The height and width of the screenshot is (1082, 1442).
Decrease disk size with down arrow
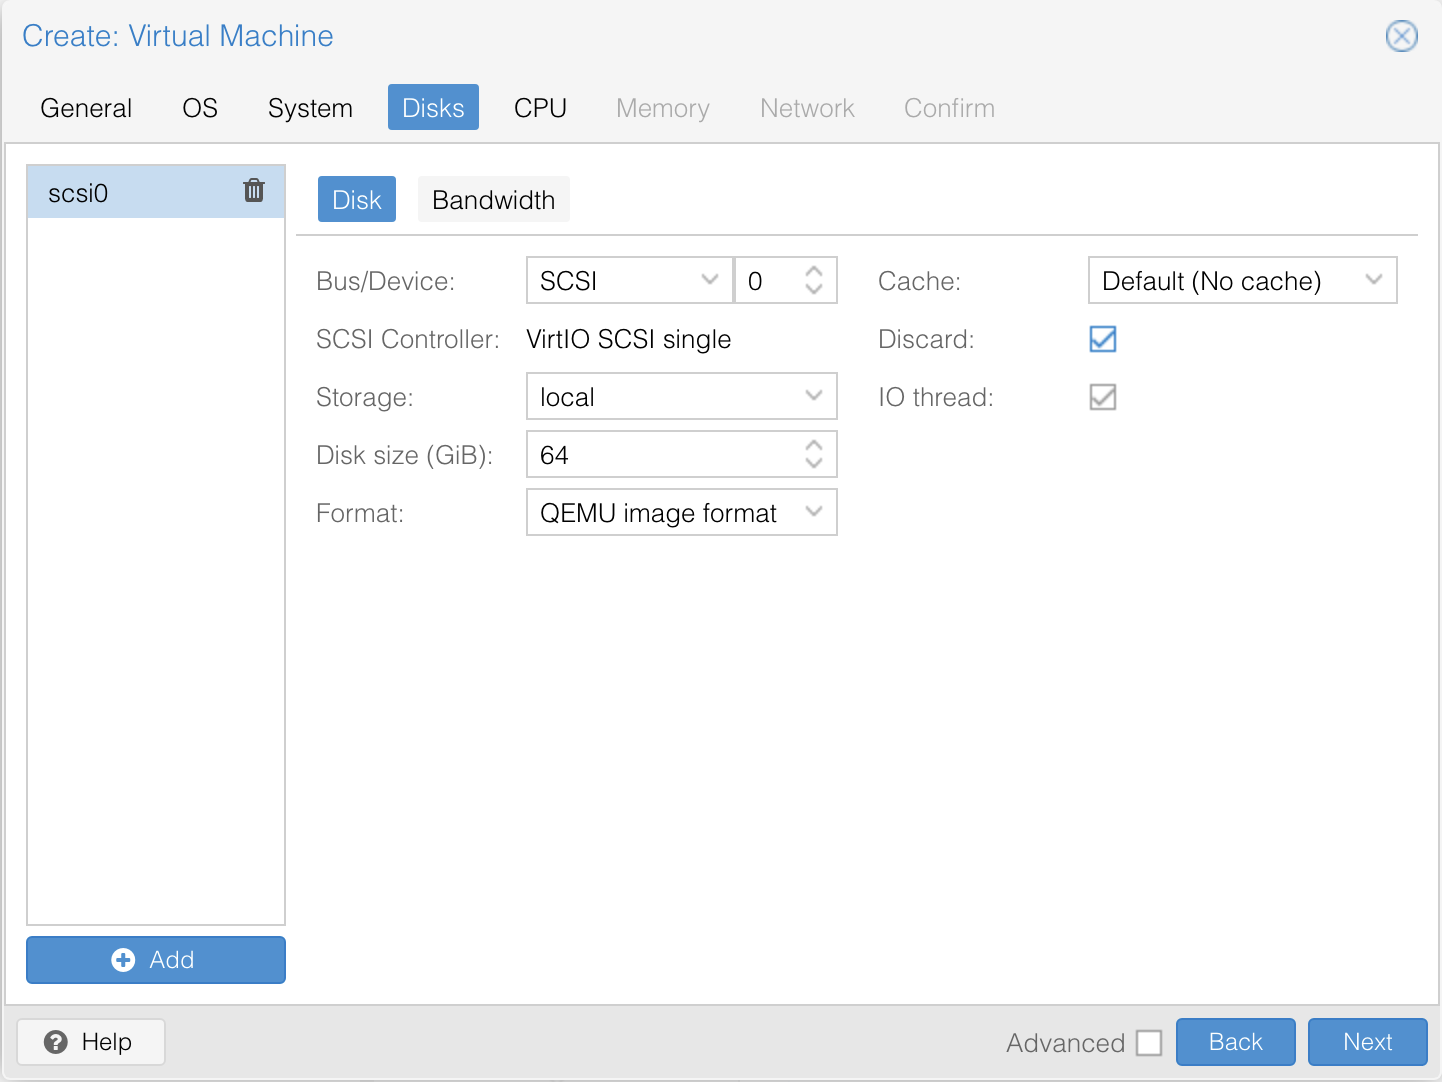(814, 463)
